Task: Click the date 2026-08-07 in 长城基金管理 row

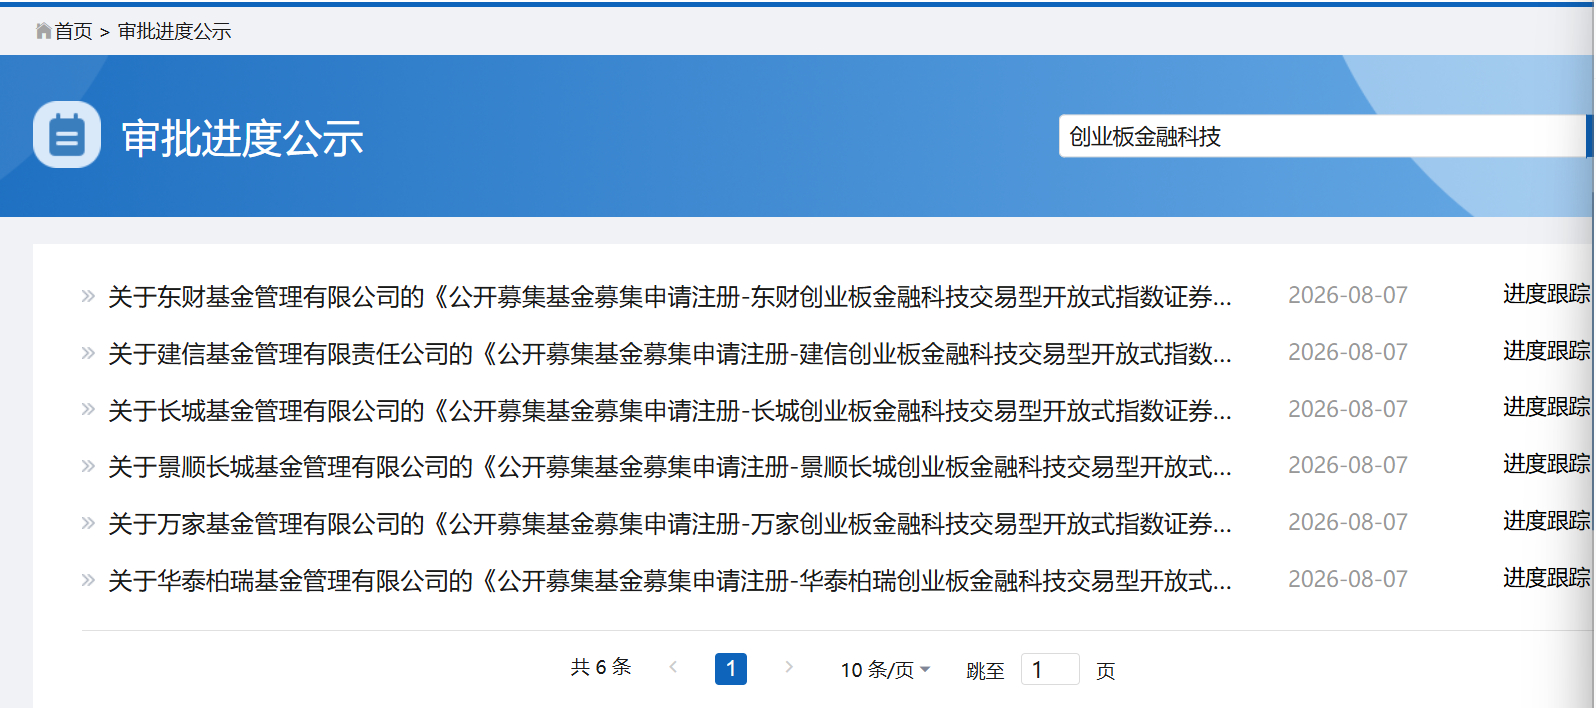Action: (x=1348, y=410)
